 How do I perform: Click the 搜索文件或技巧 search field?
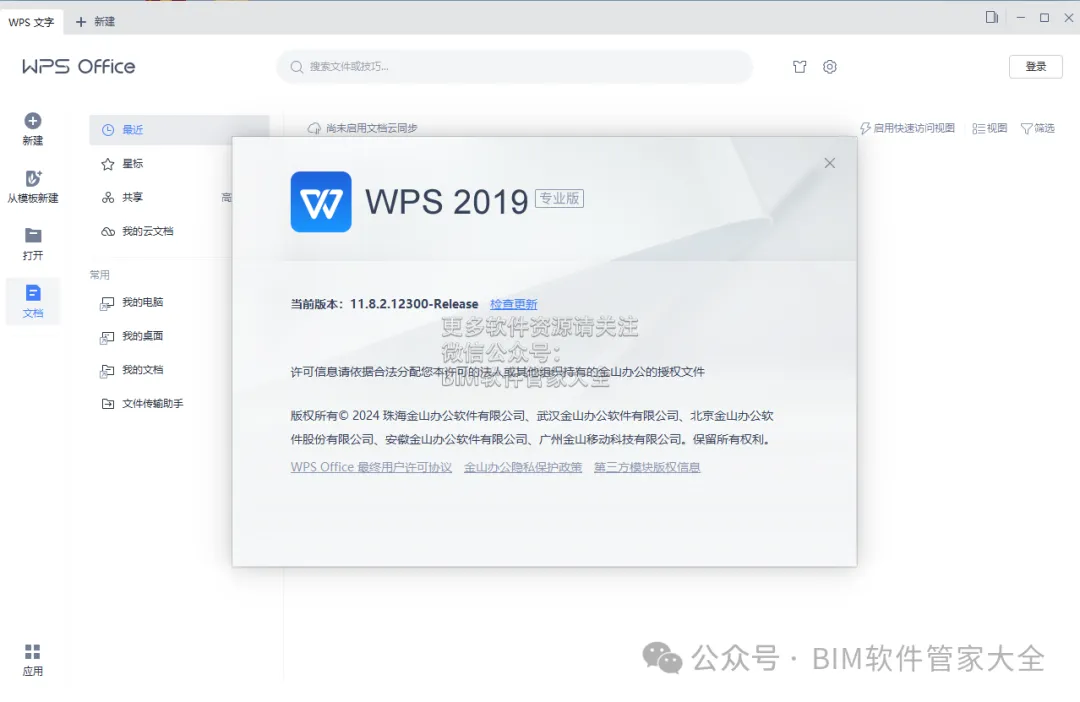pos(515,67)
